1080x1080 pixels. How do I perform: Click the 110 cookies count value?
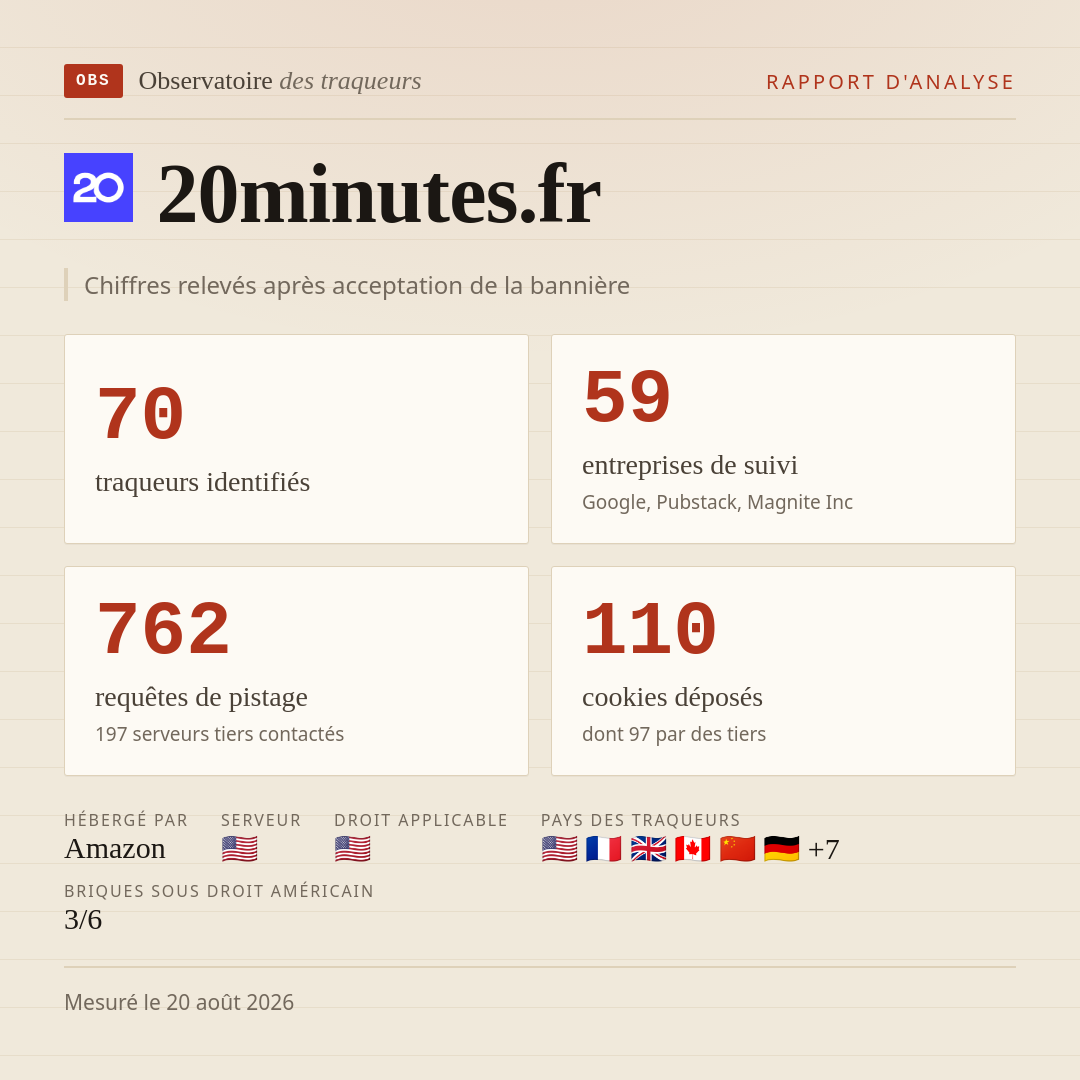pos(650,630)
